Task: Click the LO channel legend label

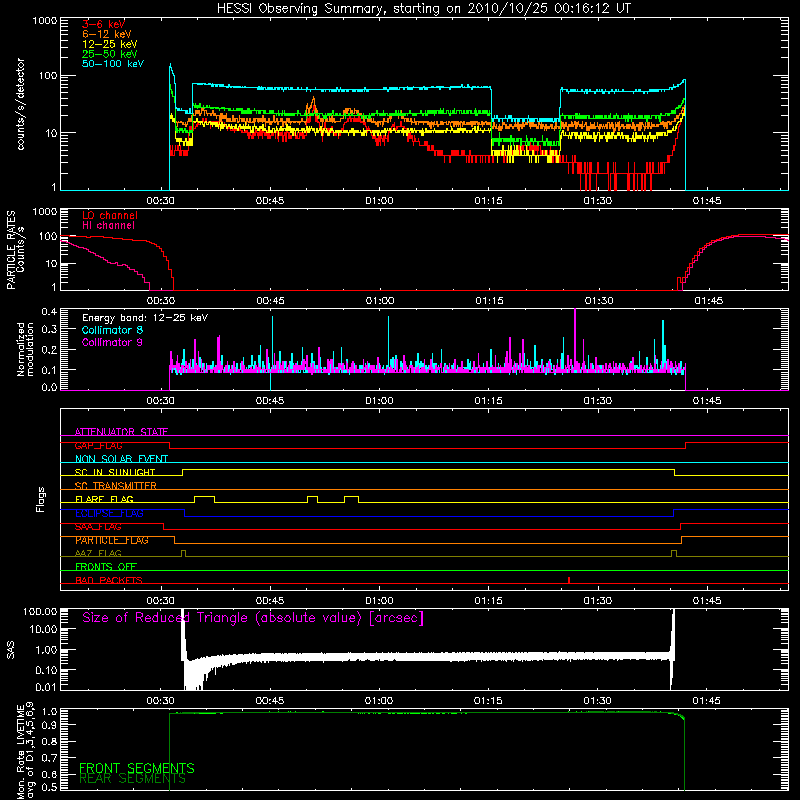Action: 110,215
